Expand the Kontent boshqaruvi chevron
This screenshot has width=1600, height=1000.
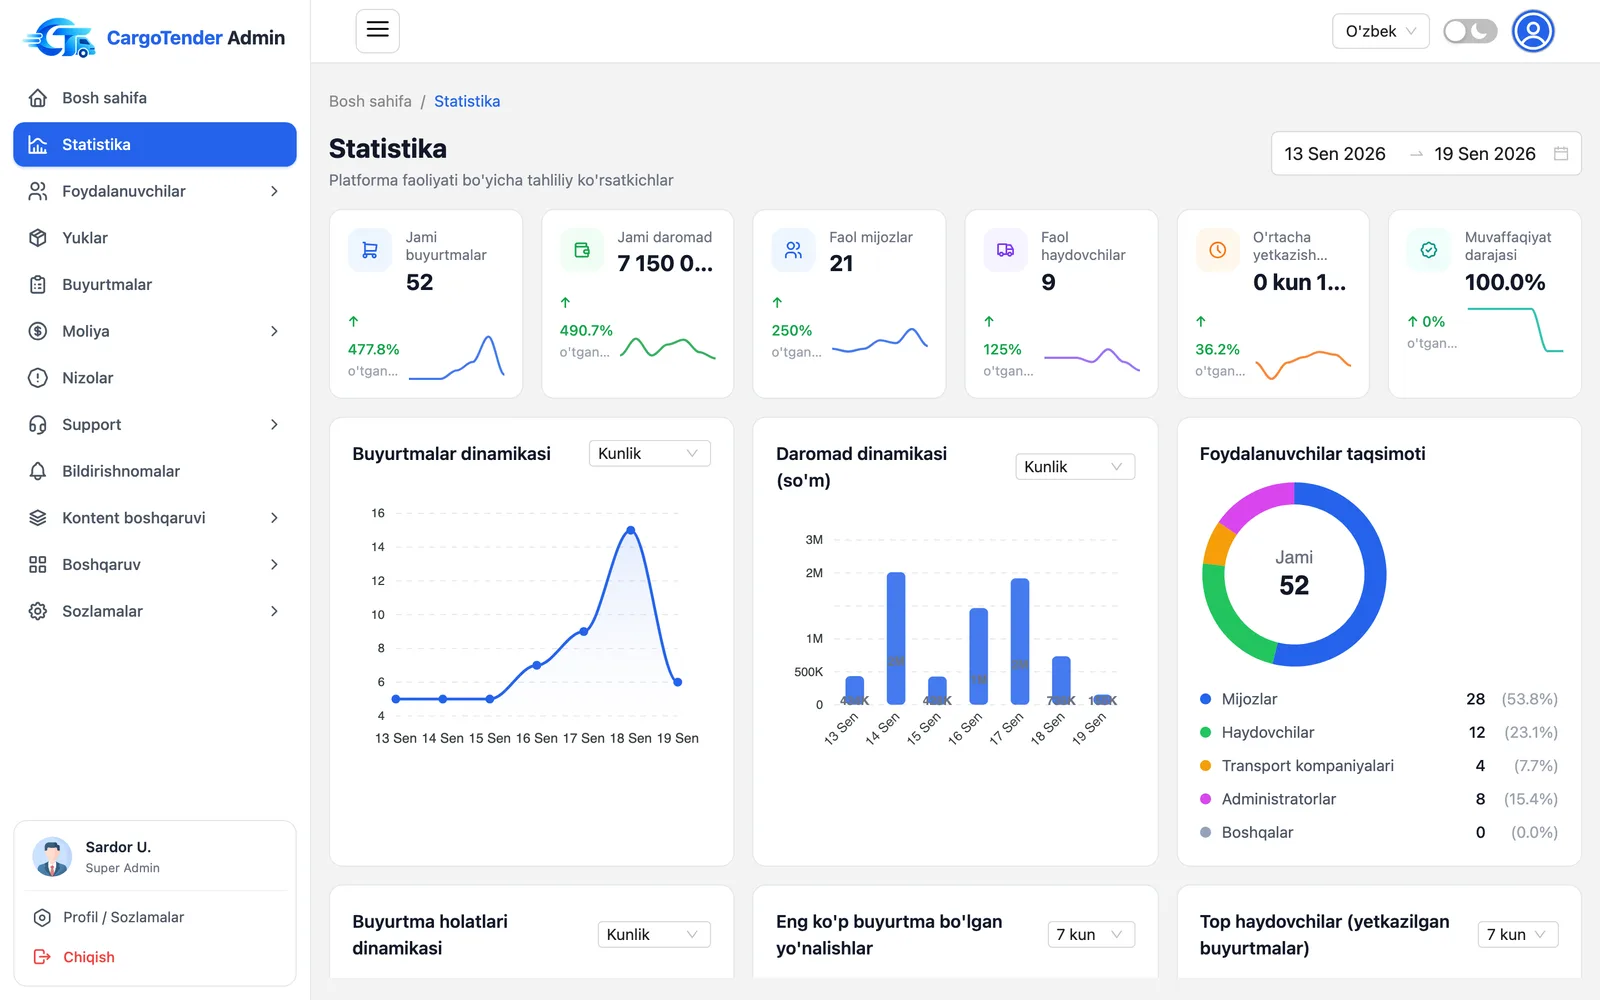pos(274,518)
